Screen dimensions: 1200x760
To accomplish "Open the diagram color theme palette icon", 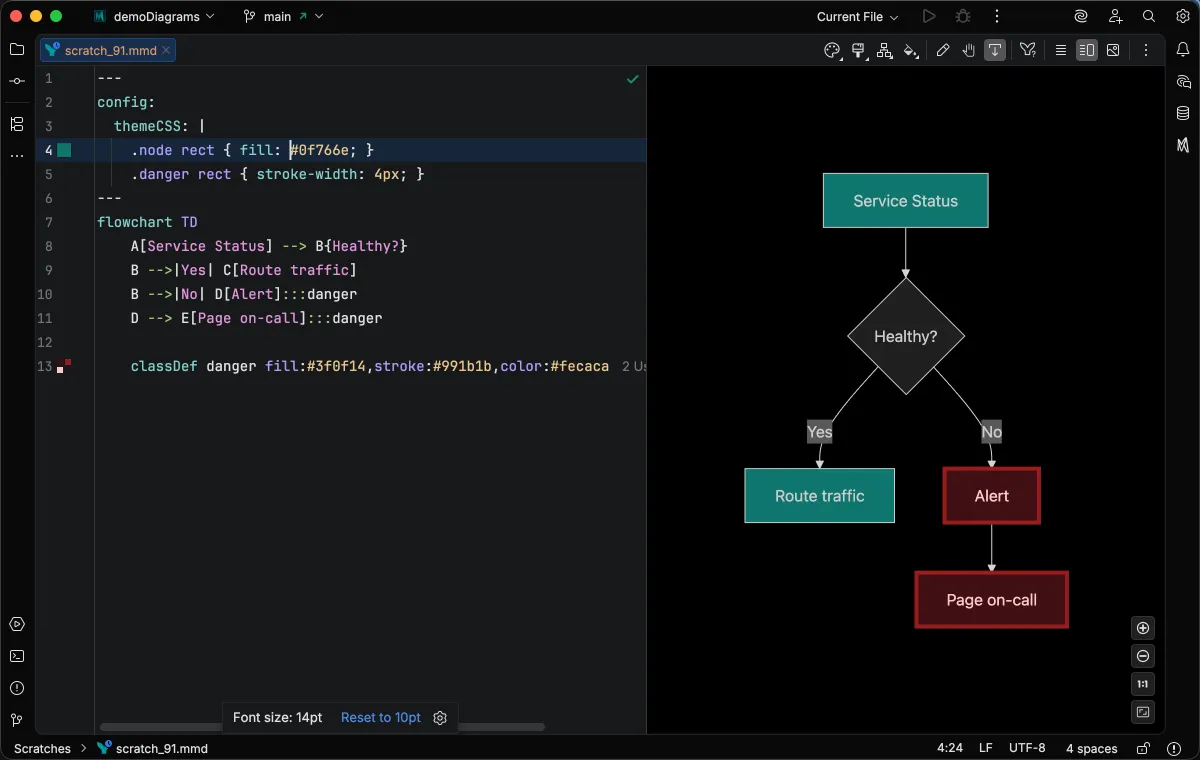I will (832, 49).
